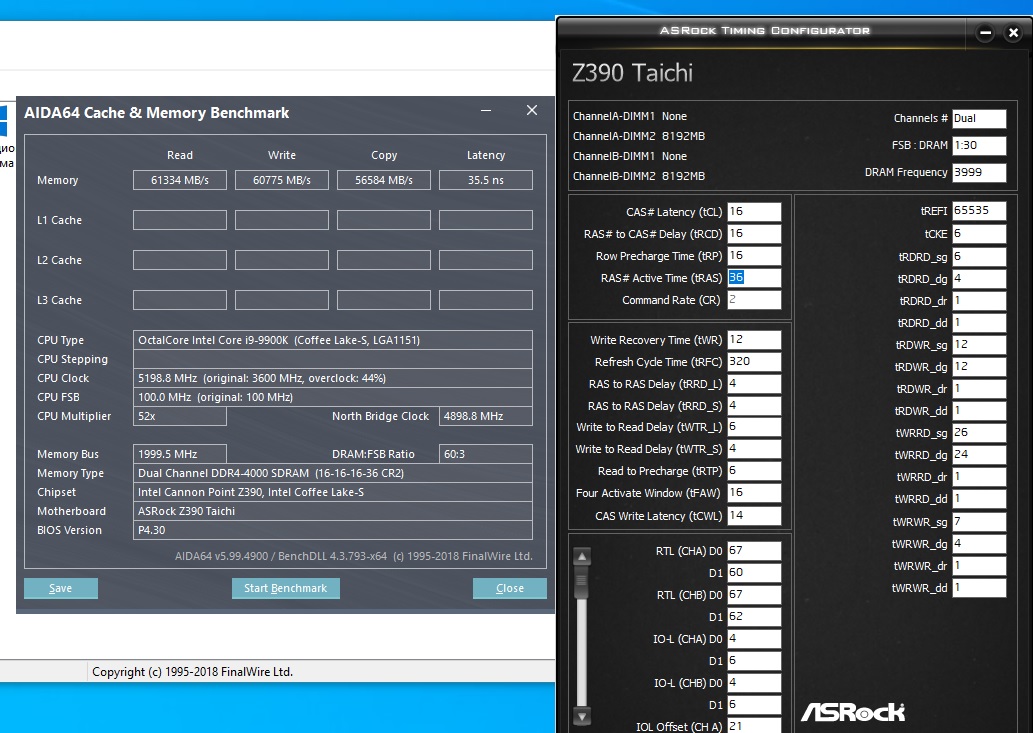
Task: Click the tRDRD_sg value field
Action: (x=979, y=256)
